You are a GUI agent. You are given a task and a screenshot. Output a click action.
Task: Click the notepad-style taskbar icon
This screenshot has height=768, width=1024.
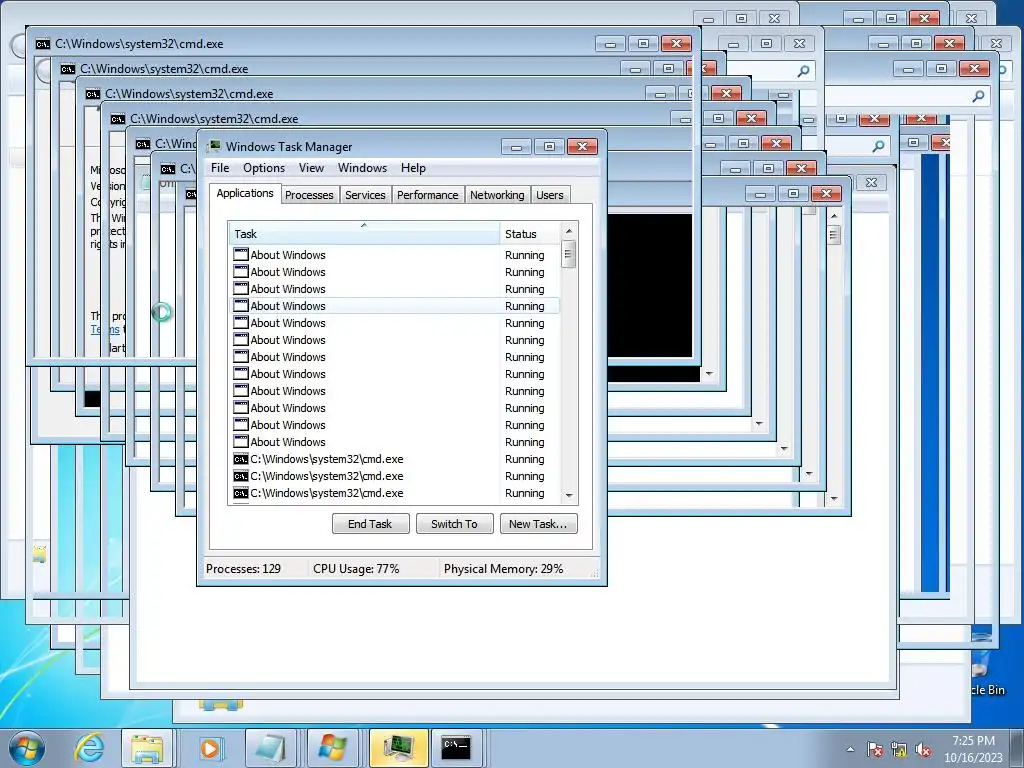(270, 748)
